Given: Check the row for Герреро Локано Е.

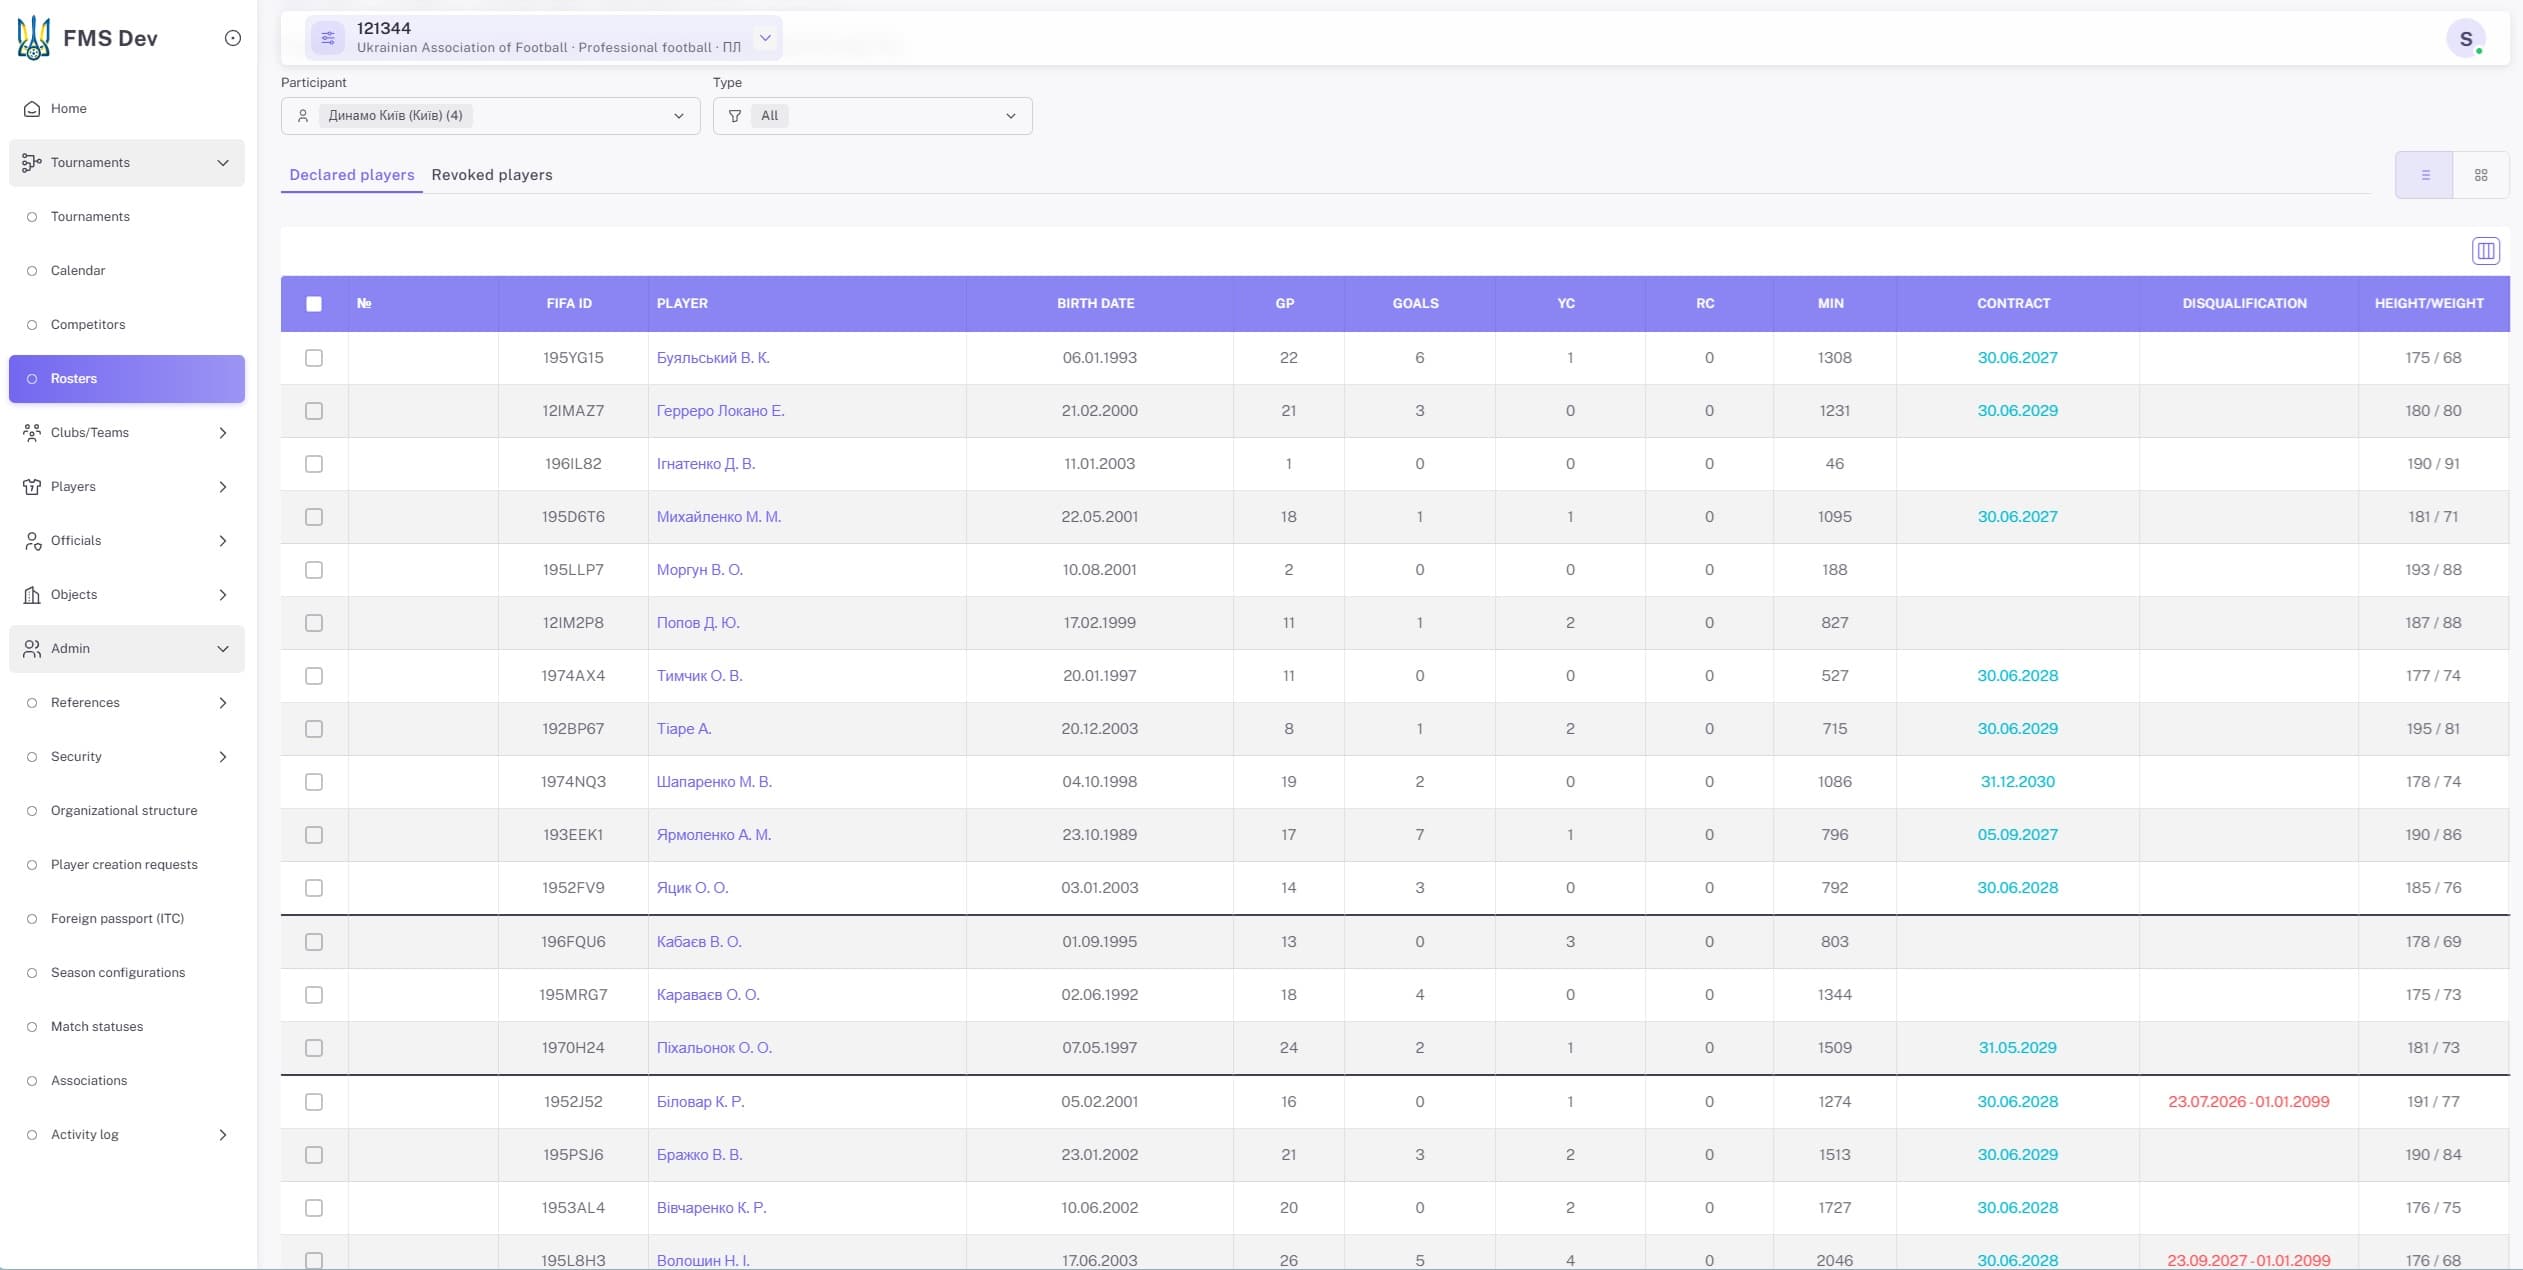Looking at the screenshot, I should click(x=314, y=411).
